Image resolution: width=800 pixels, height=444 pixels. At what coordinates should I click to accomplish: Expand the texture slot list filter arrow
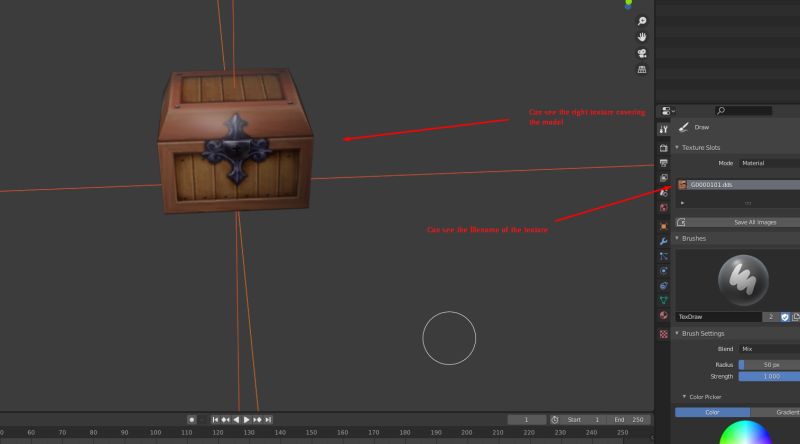(x=682, y=203)
